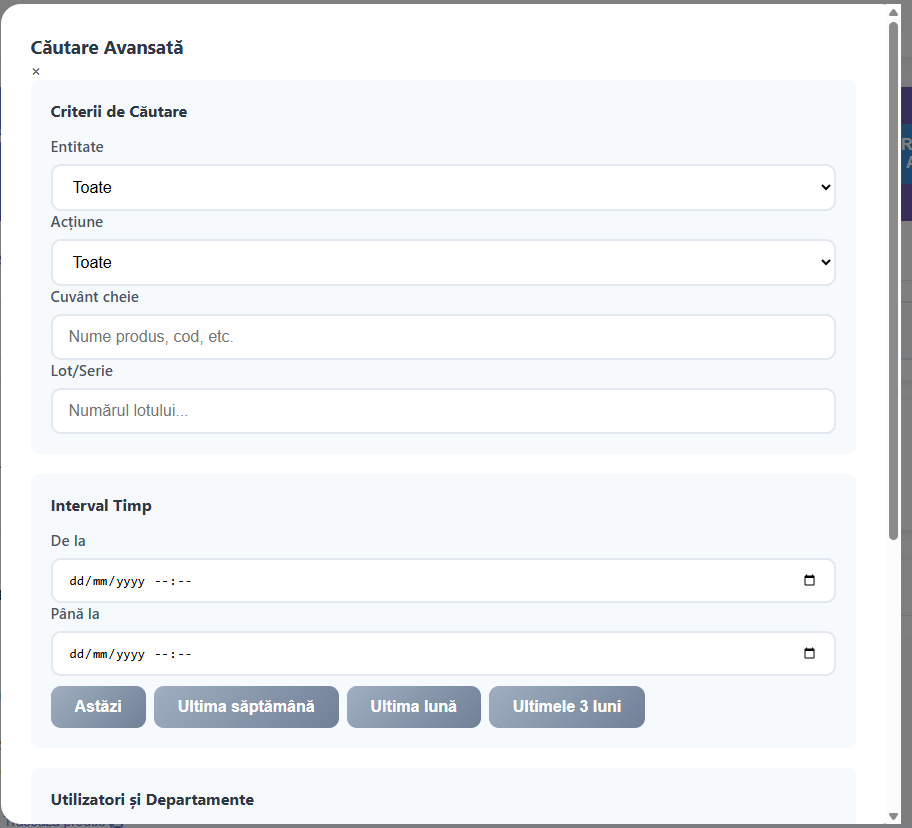Click the scrollbar down arrow
The width and height of the screenshot is (912, 828).
tap(893, 816)
